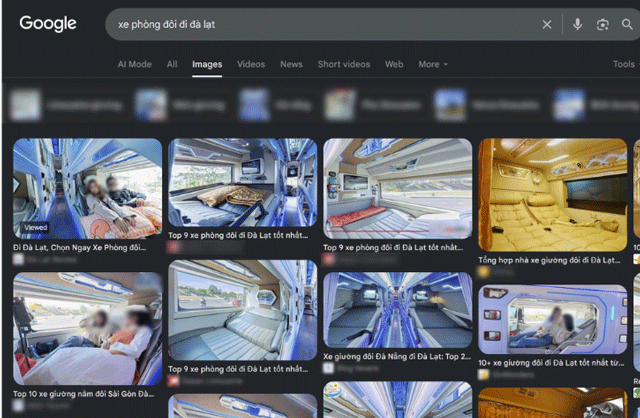640x418 pixels.
Task: Open the link 'Top 10 xe giường nằm đôi Sài Gòn Đà'
Action: (83, 394)
